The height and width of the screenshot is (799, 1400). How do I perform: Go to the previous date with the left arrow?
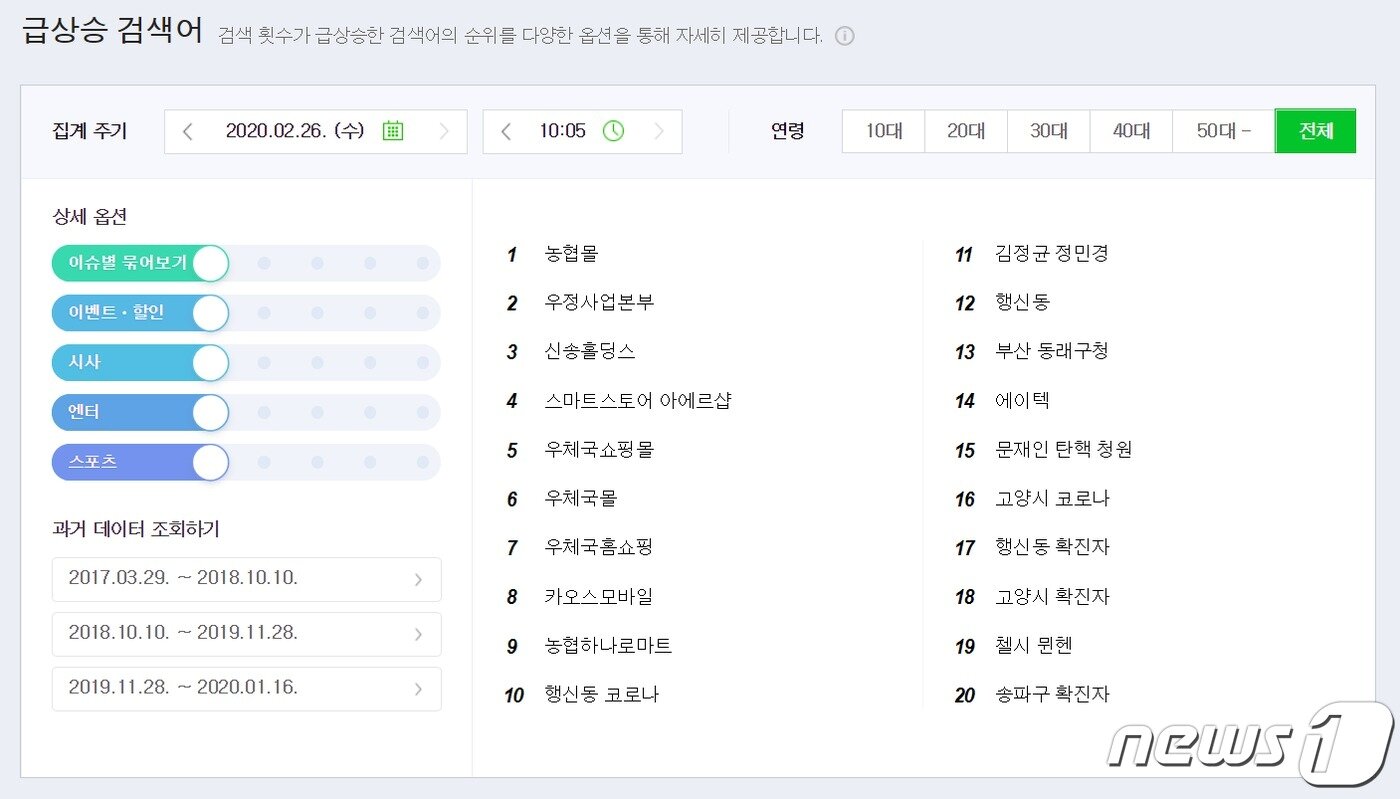(x=187, y=130)
